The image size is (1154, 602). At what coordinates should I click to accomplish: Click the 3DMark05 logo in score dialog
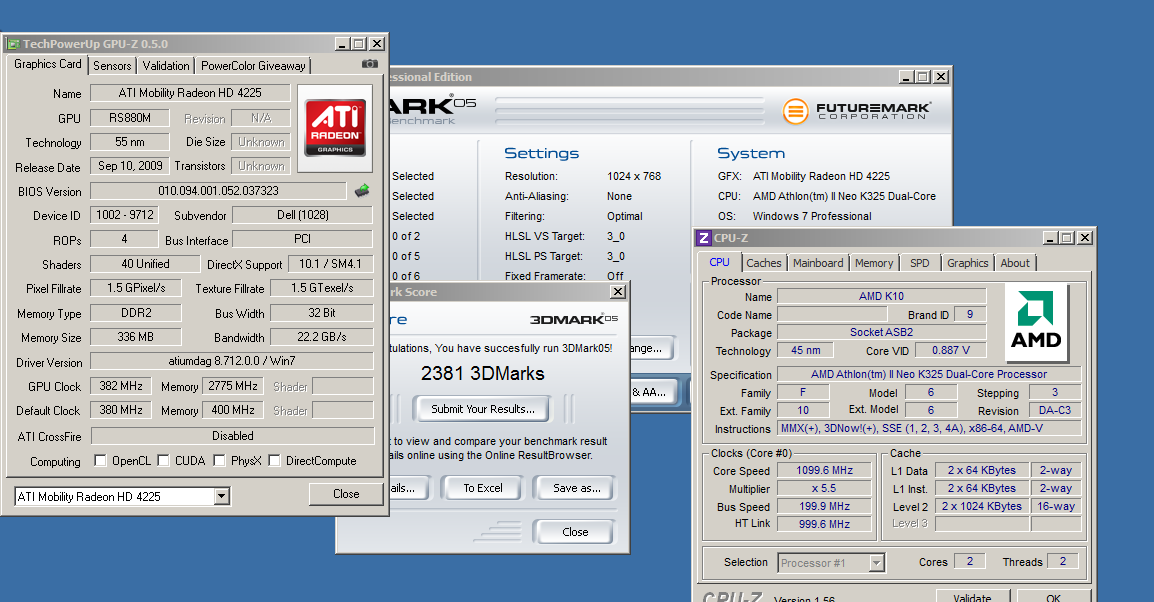[x=573, y=319]
